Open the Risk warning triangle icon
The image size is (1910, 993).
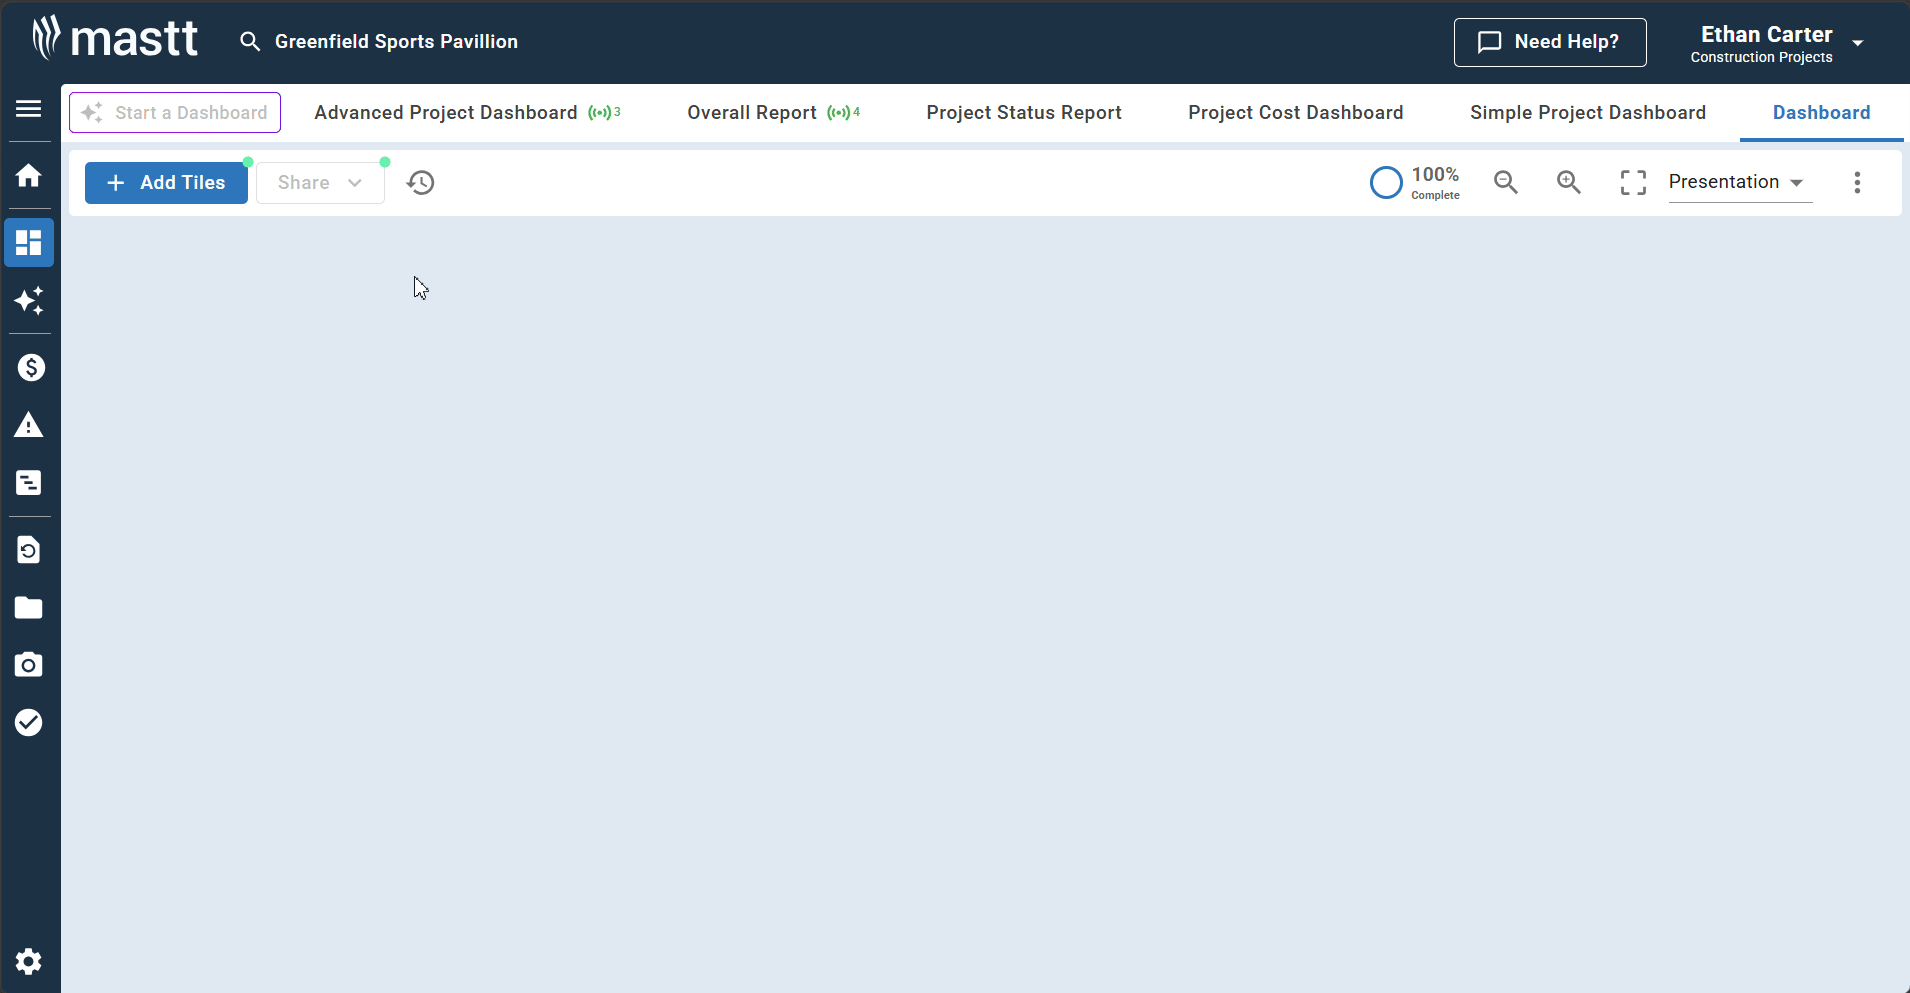click(29, 426)
